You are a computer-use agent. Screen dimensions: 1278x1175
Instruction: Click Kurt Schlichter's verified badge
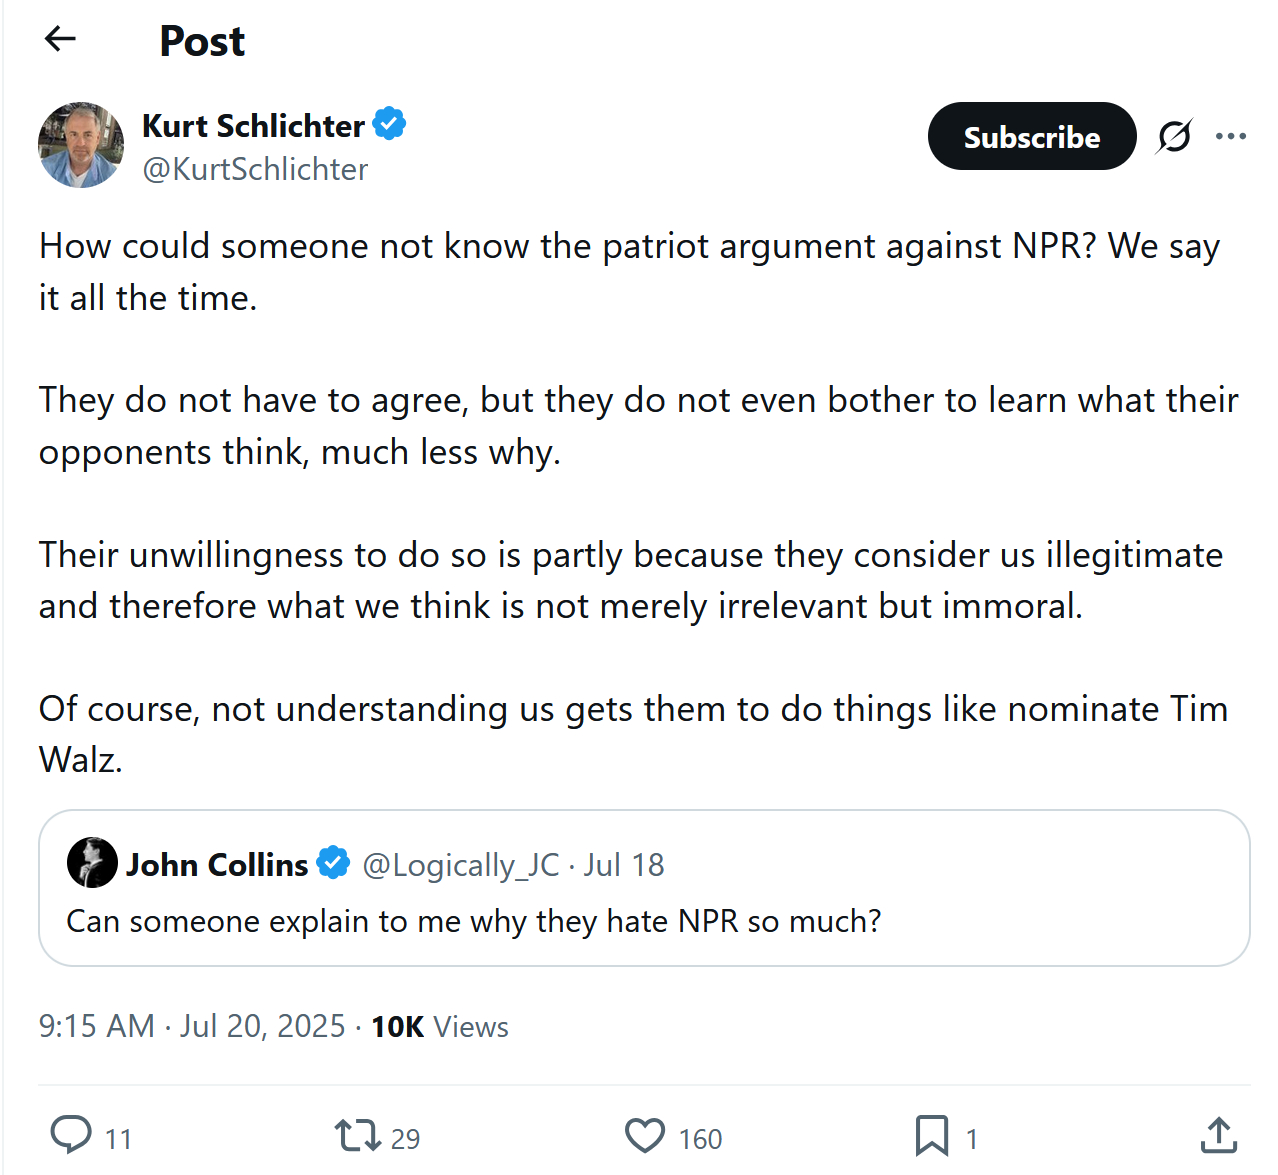[x=389, y=124]
